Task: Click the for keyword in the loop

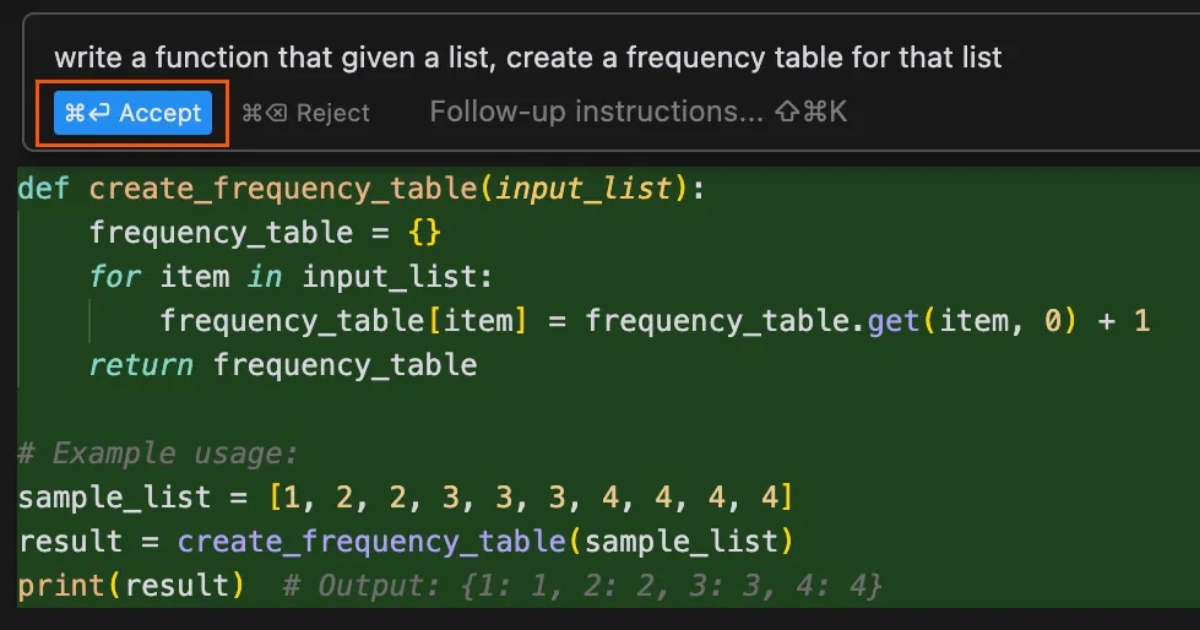Action: pos(115,276)
